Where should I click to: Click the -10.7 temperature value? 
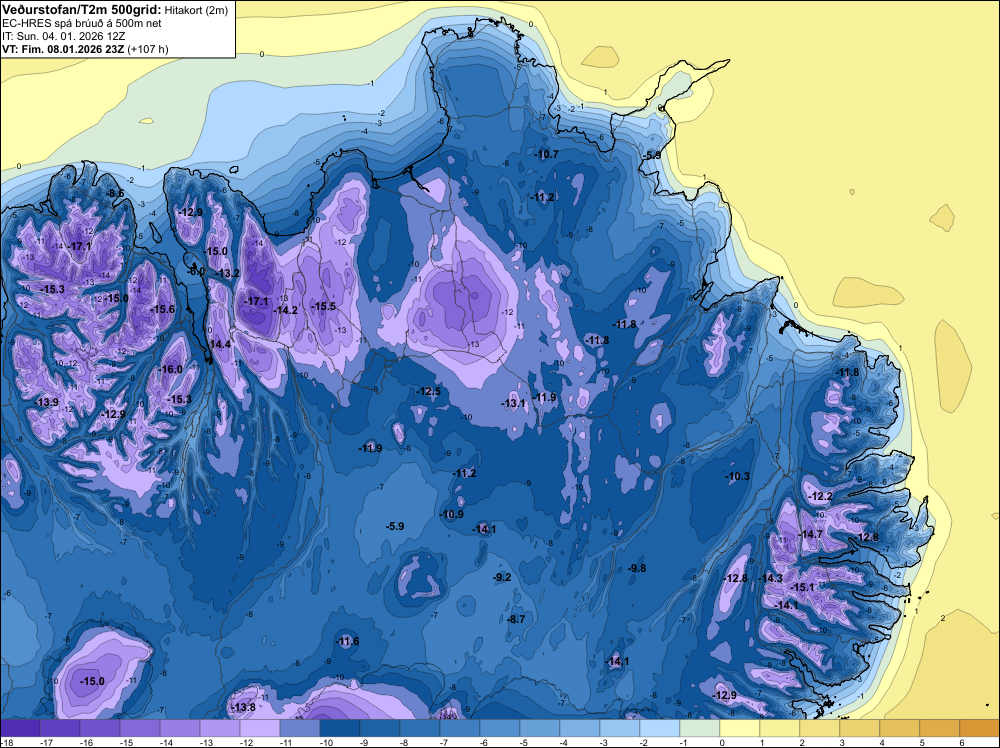[546, 154]
